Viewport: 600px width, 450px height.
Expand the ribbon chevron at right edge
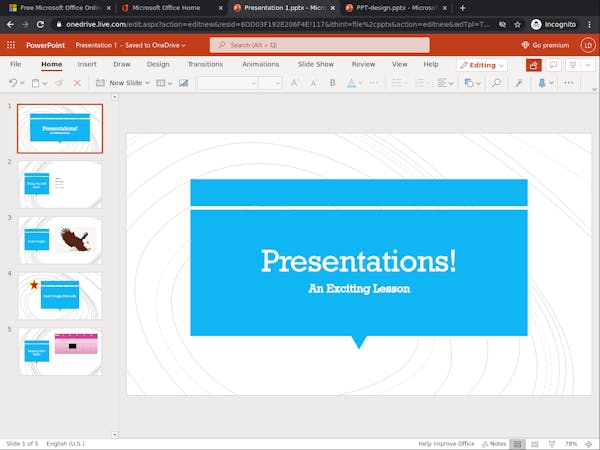pyautogui.click(x=594, y=89)
